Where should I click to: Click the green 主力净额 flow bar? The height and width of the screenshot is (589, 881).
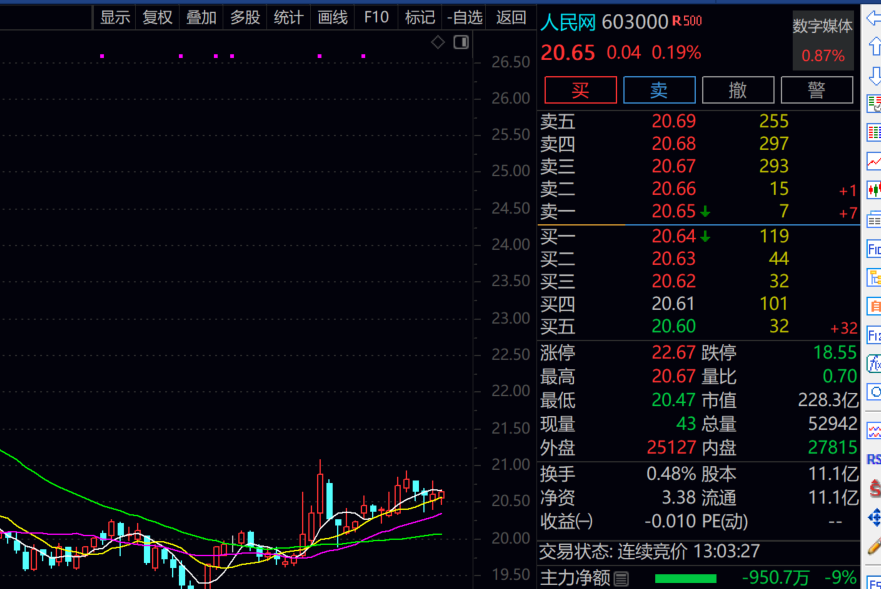click(686, 578)
